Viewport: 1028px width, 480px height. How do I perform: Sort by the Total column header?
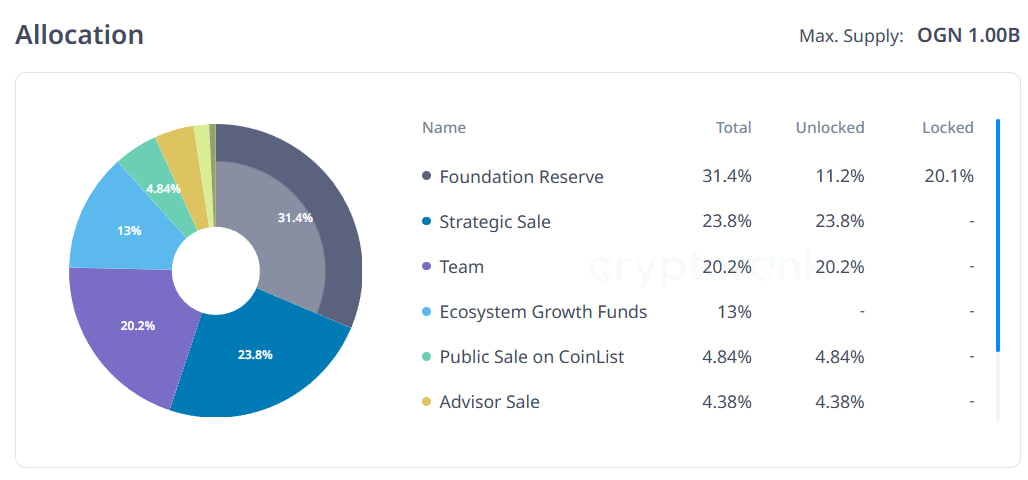(x=733, y=128)
